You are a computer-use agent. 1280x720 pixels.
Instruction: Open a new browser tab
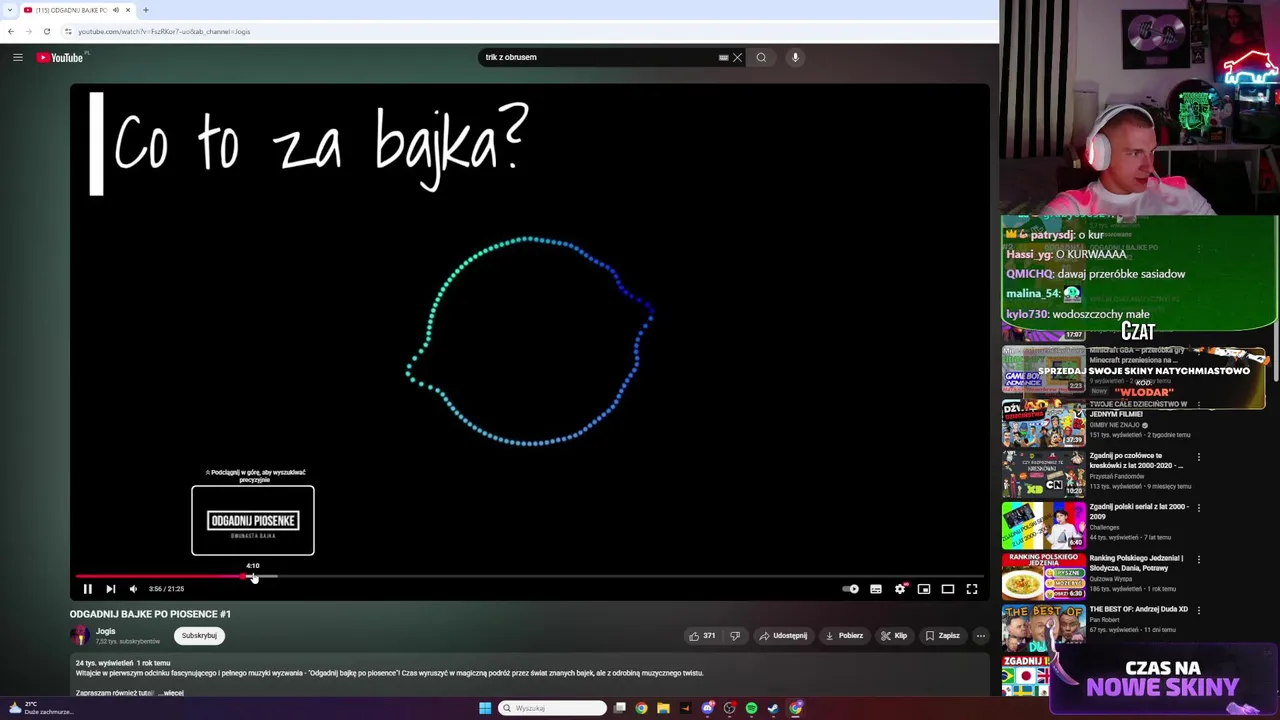point(146,10)
